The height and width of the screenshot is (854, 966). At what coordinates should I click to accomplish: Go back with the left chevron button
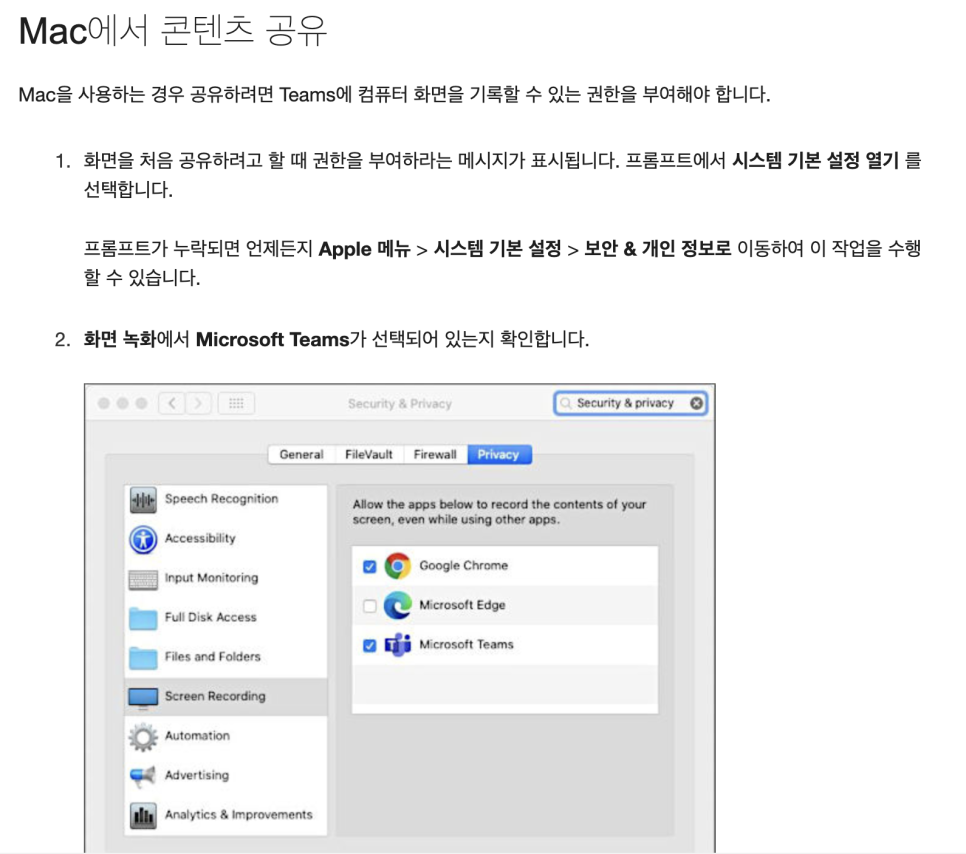pyautogui.click(x=172, y=404)
